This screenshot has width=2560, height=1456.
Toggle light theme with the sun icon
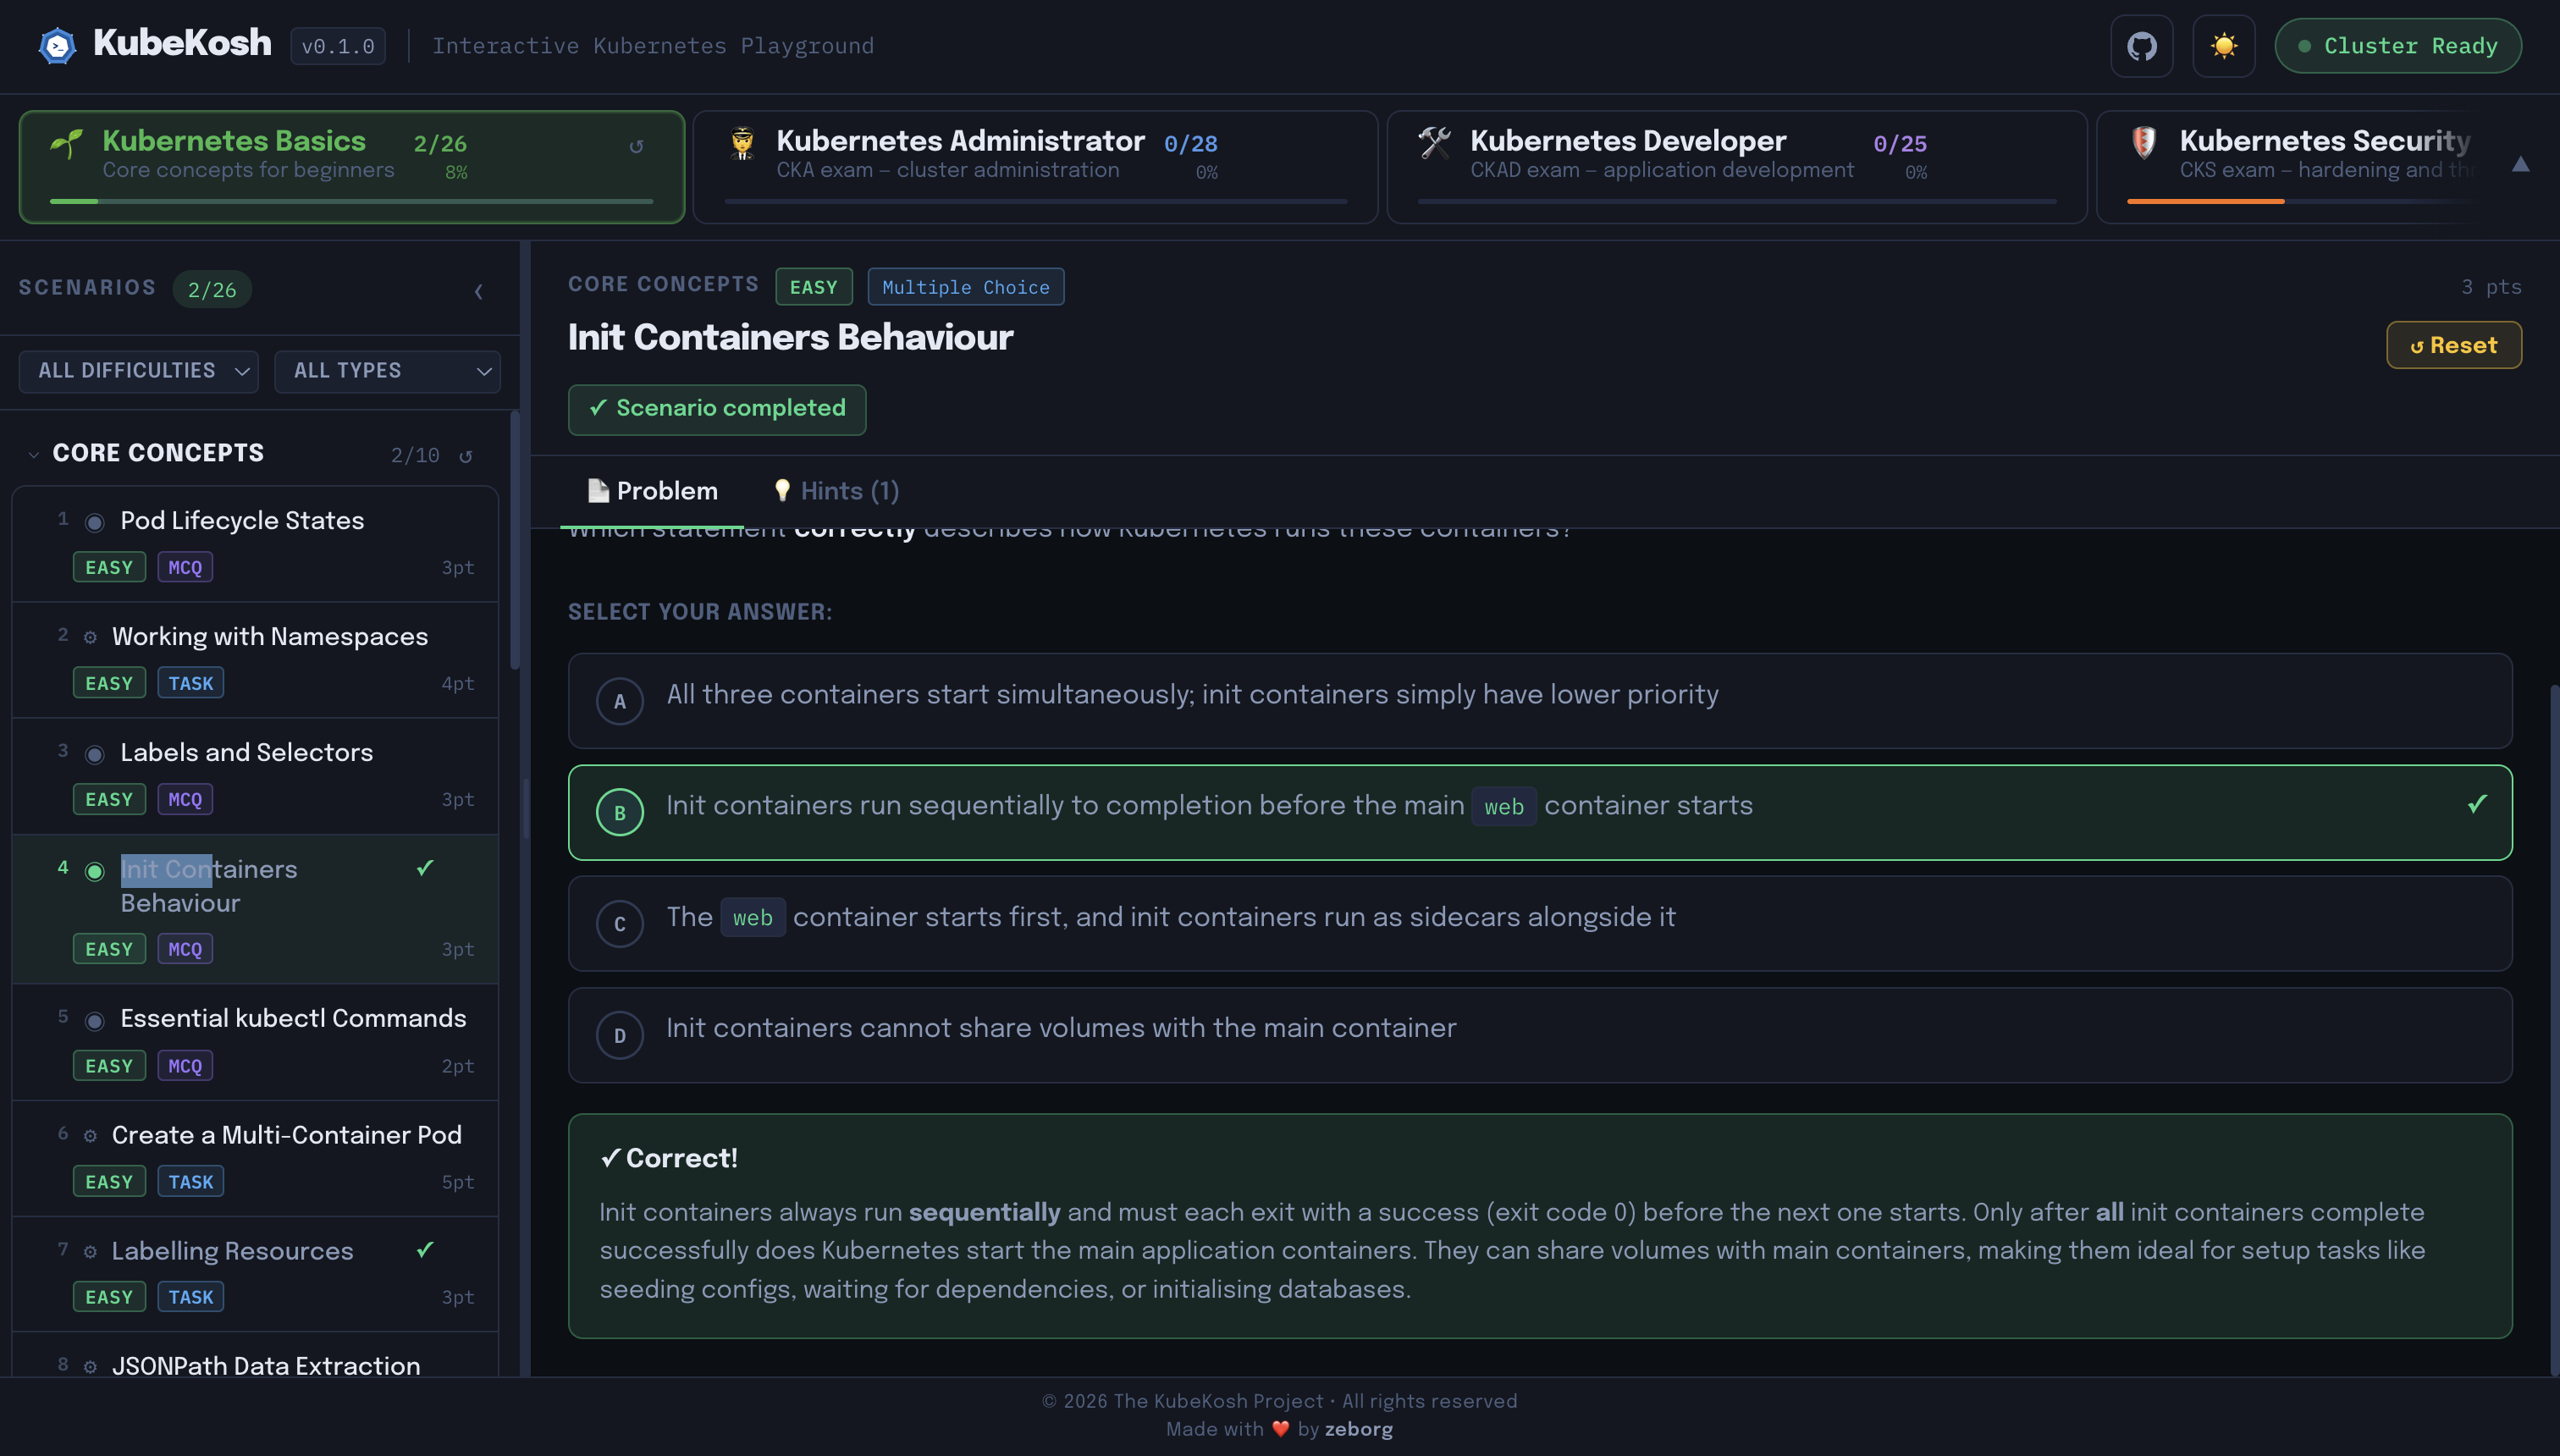tap(2223, 46)
